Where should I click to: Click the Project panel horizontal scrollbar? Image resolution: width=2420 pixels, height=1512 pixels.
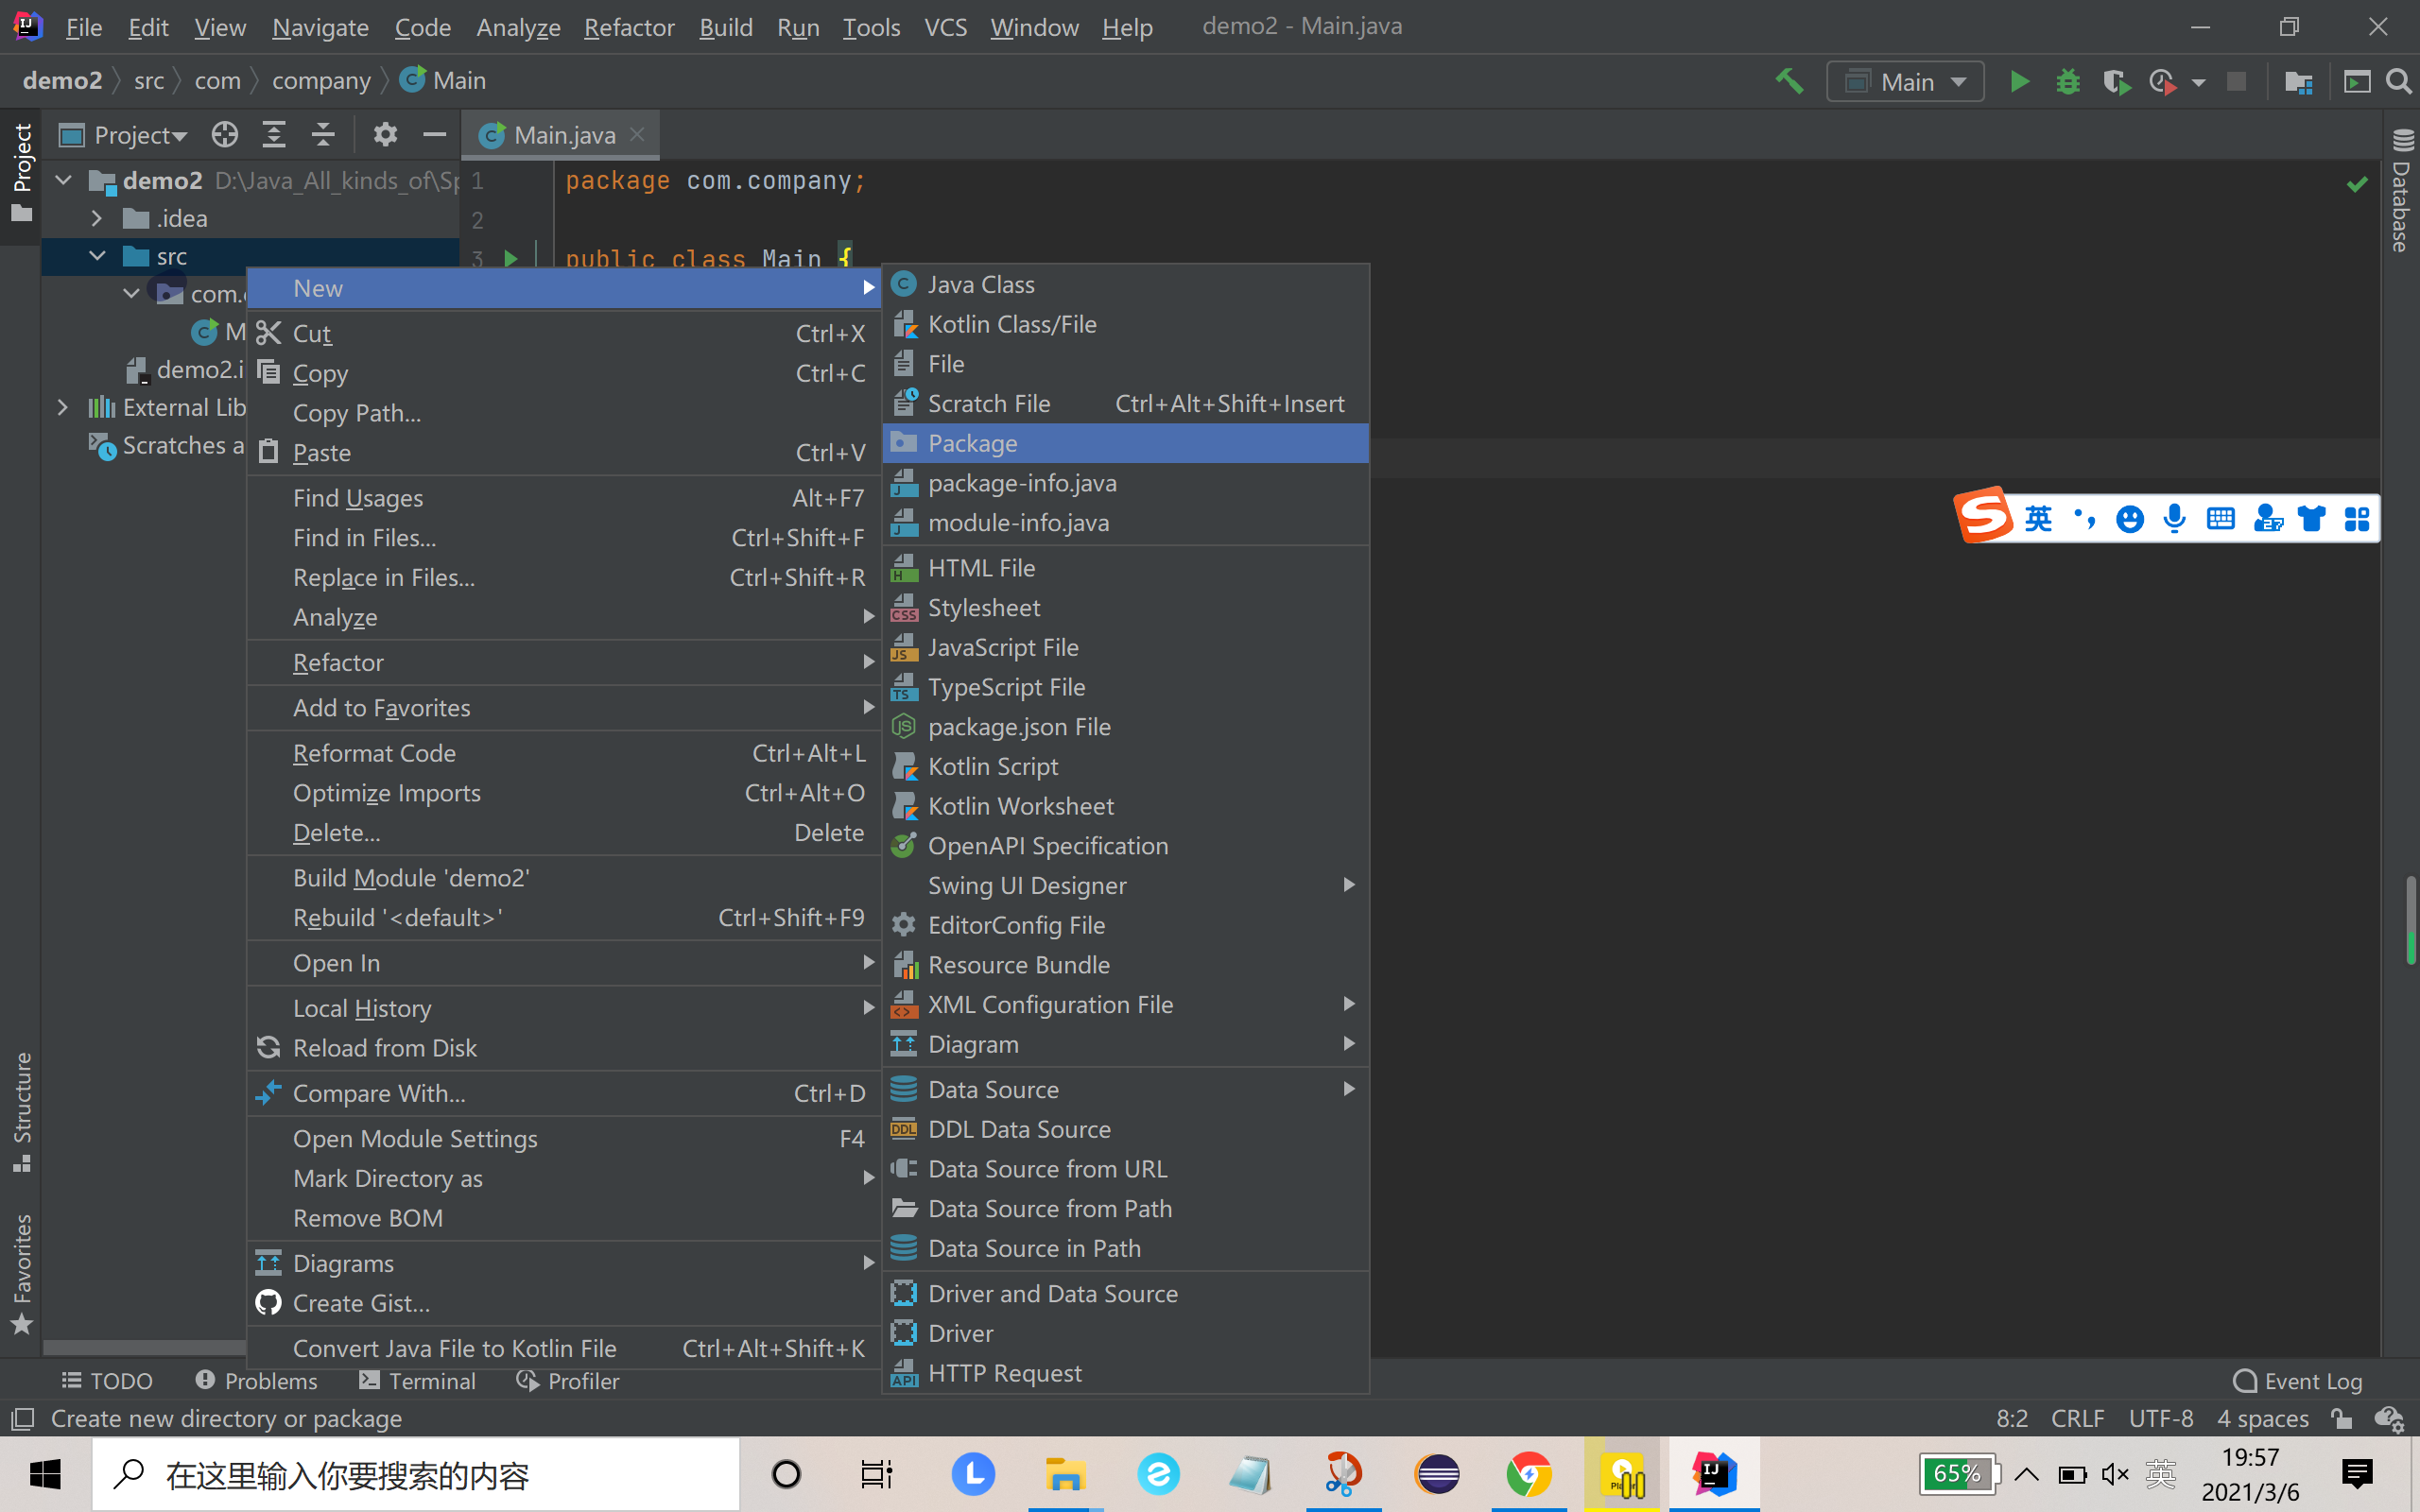(x=145, y=1346)
